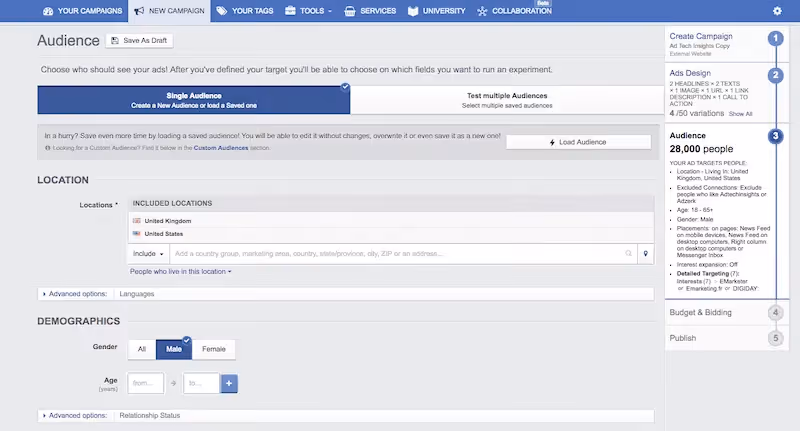
Task: Open Your Tags in the navigation bar
Action: [245, 11]
